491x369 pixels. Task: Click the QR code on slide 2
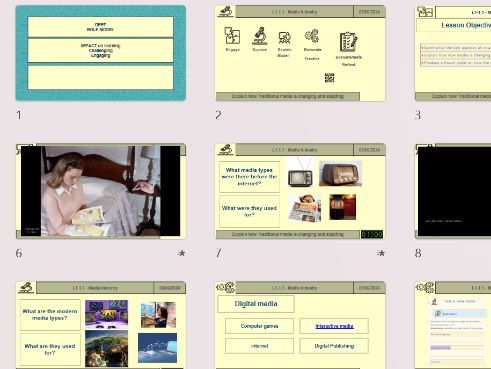(329, 78)
